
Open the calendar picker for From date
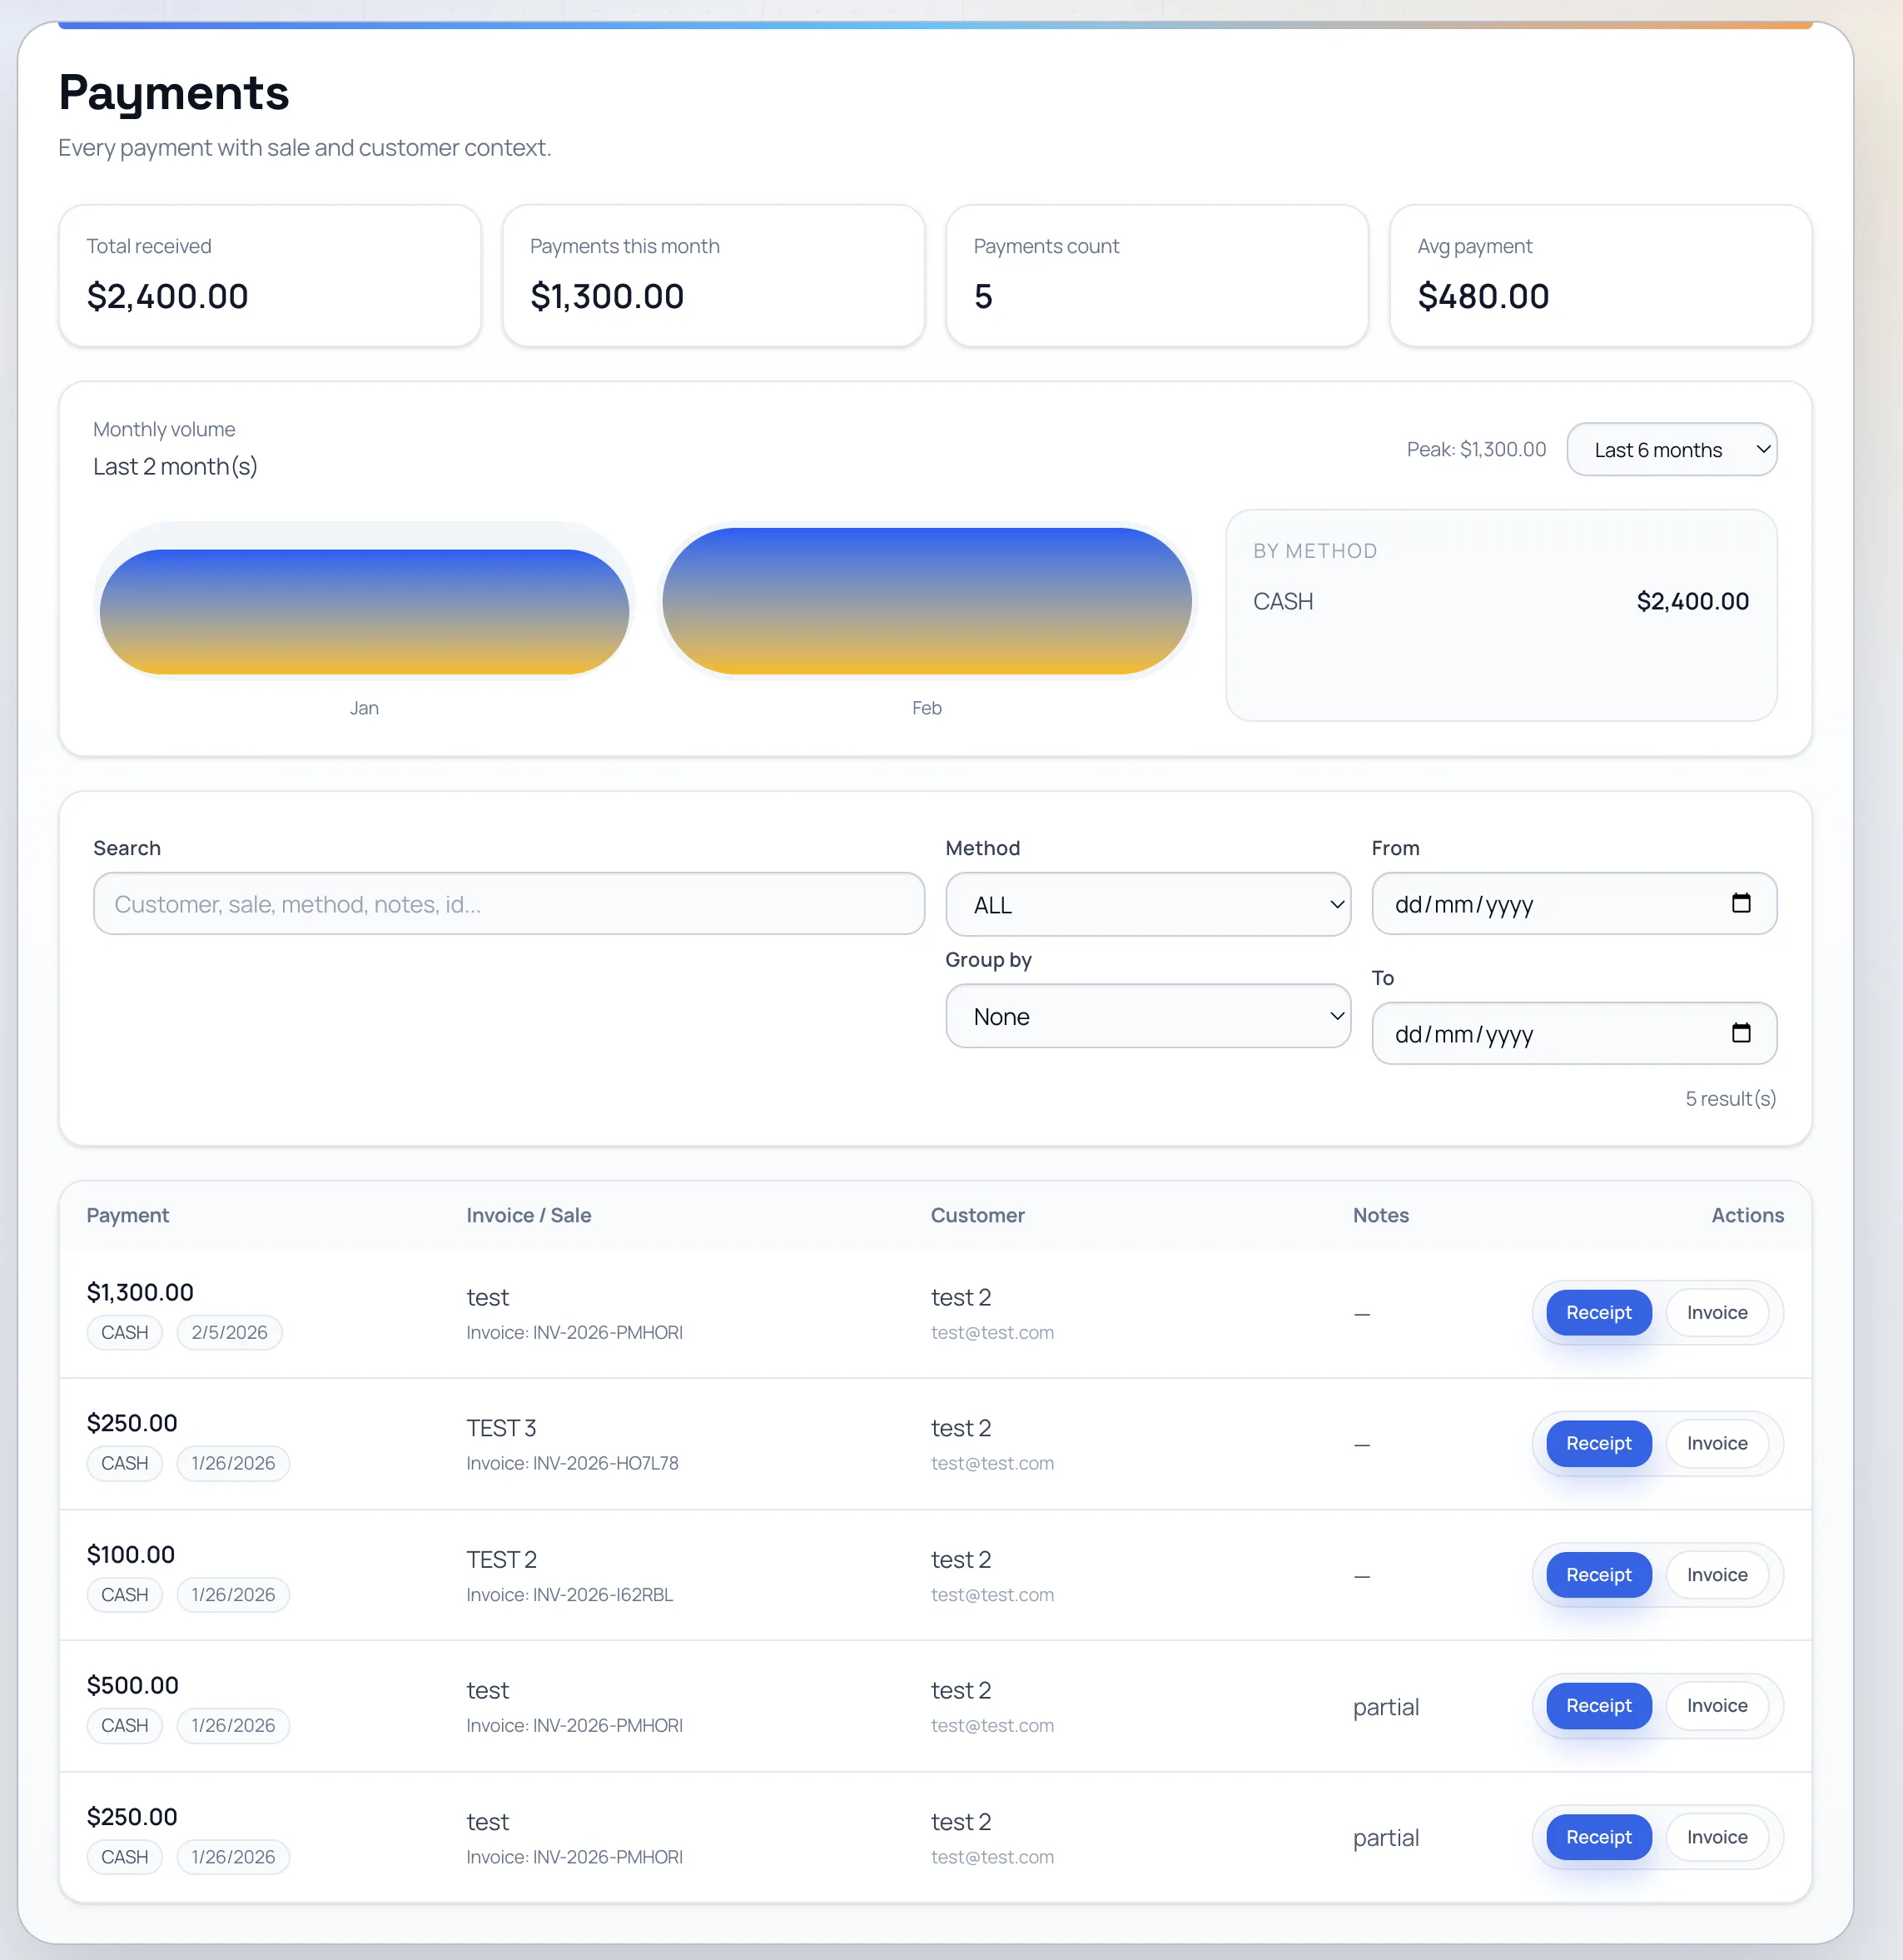pos(1743,903)
